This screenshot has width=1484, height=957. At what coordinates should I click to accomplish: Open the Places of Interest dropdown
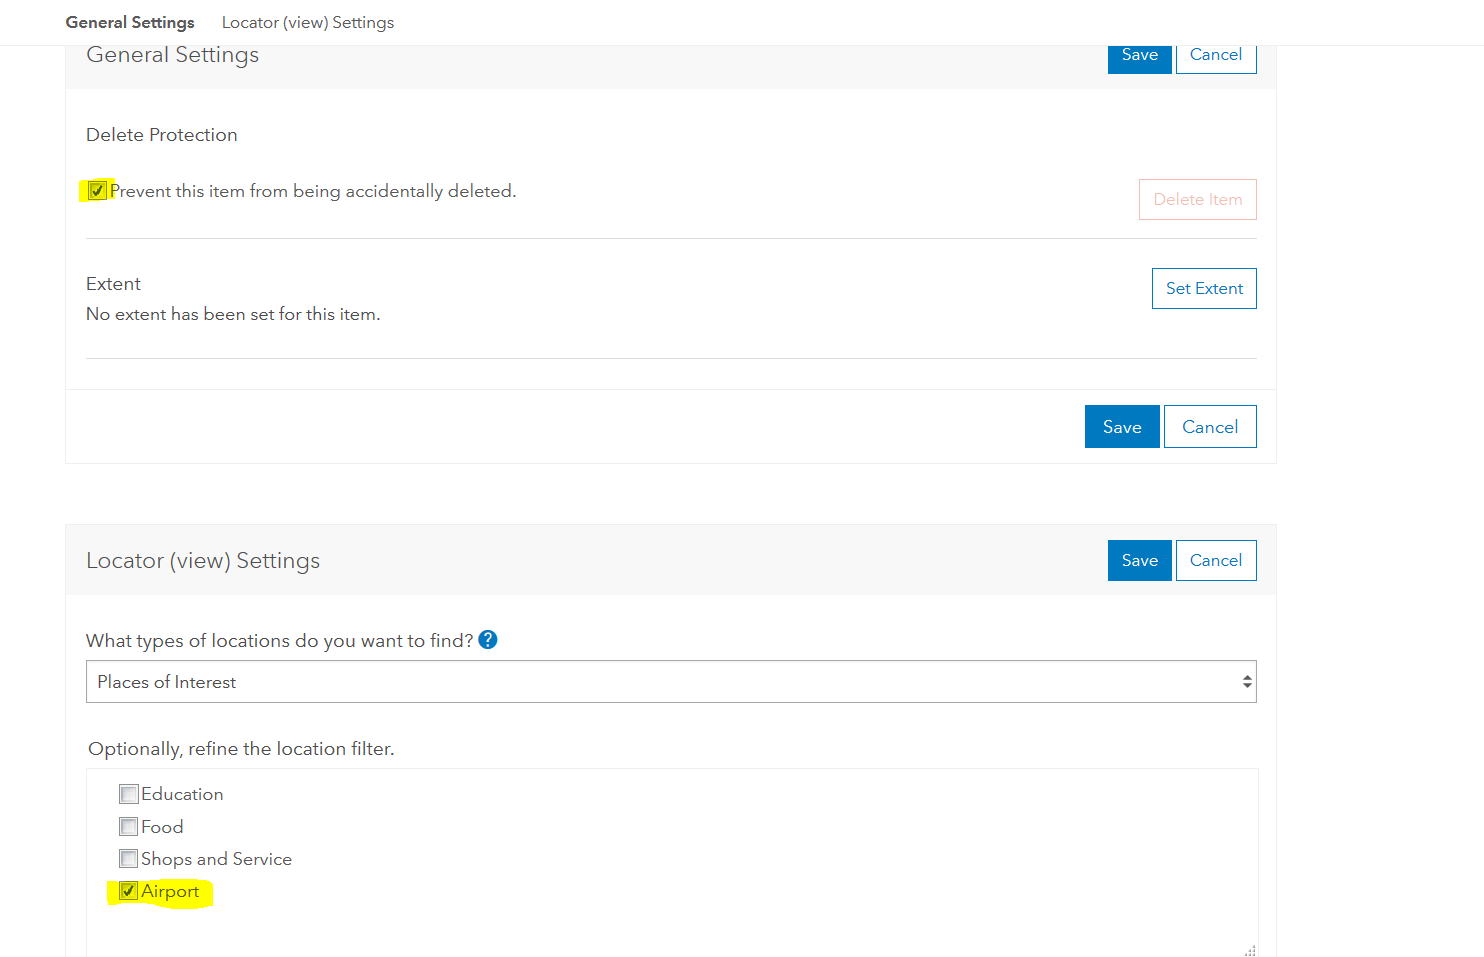coord(670,682)
